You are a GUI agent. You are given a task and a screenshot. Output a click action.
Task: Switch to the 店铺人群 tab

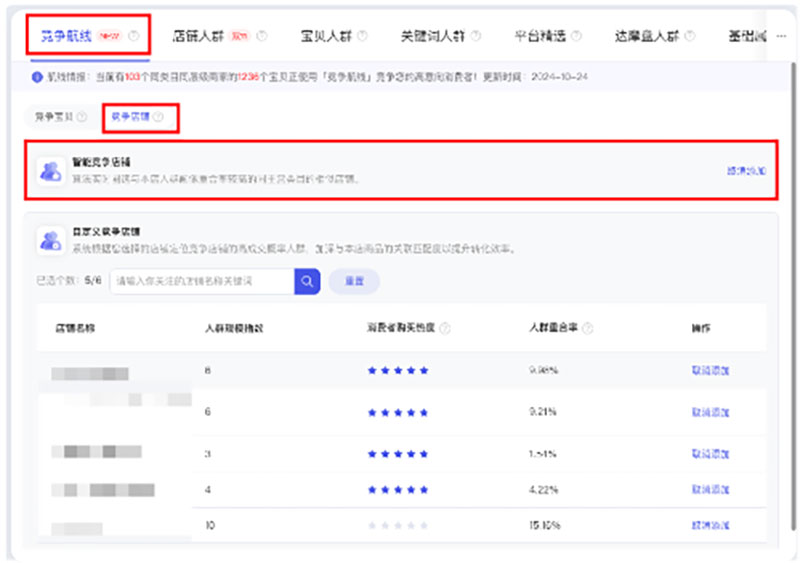tap(198, 36)
